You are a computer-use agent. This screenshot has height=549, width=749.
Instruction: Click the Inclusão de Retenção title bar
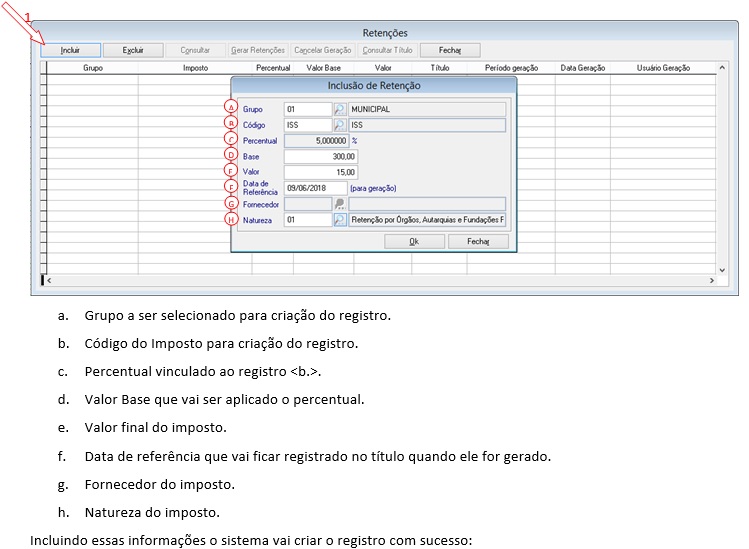pos(374,86)
